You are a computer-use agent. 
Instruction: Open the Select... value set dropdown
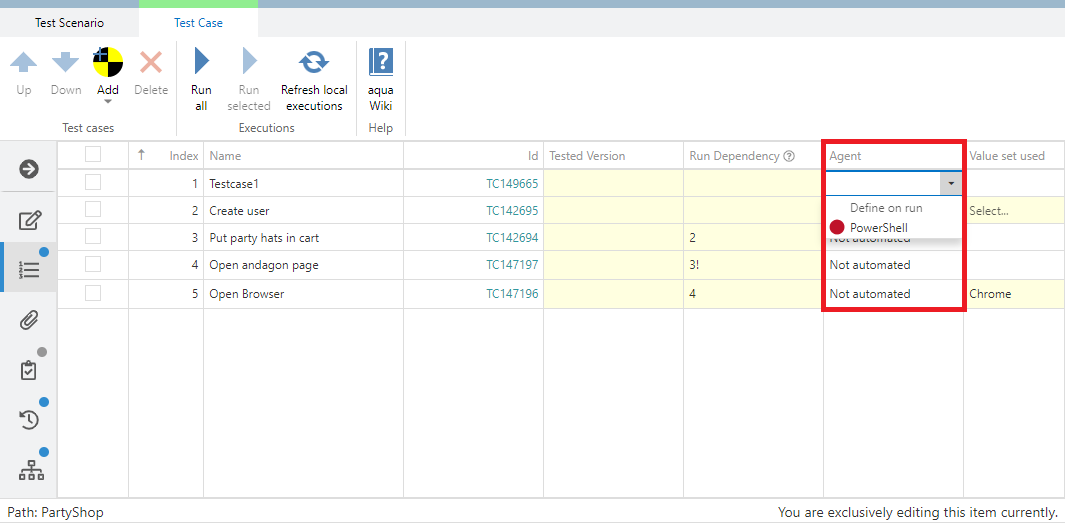point(1010,211)
